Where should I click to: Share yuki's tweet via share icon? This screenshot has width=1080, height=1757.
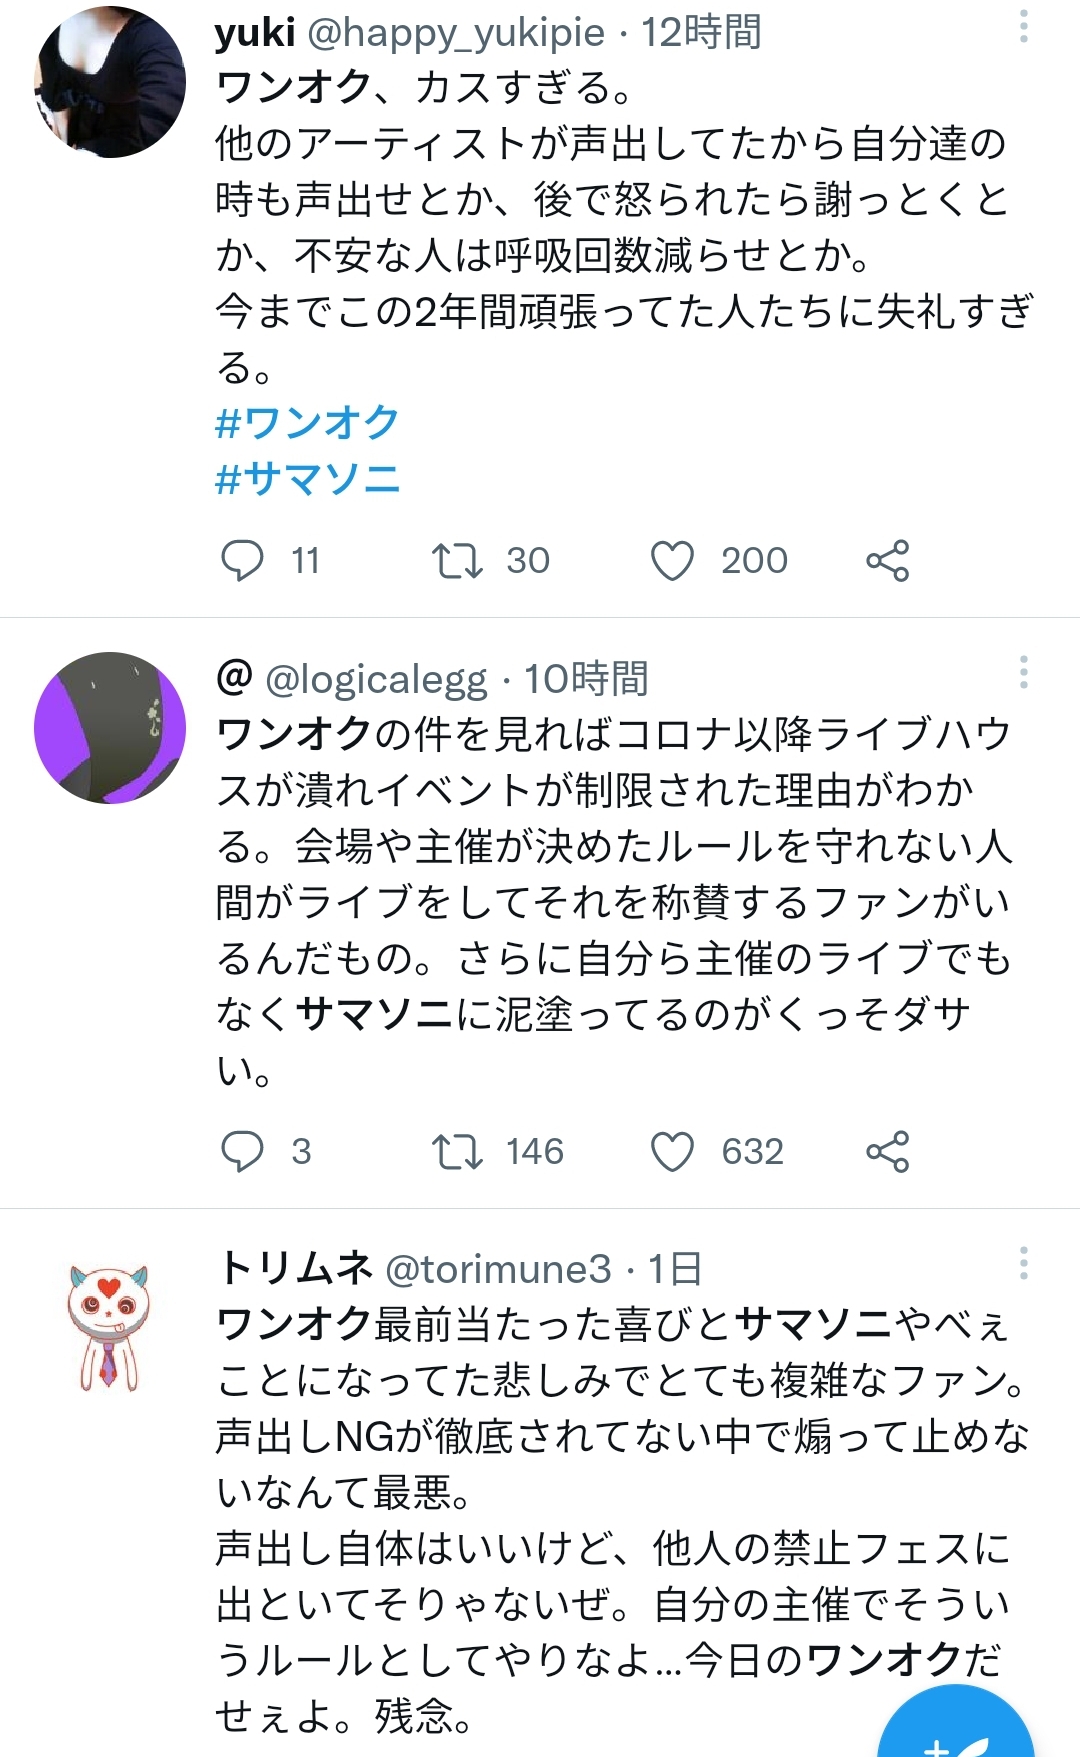point(888,560)
